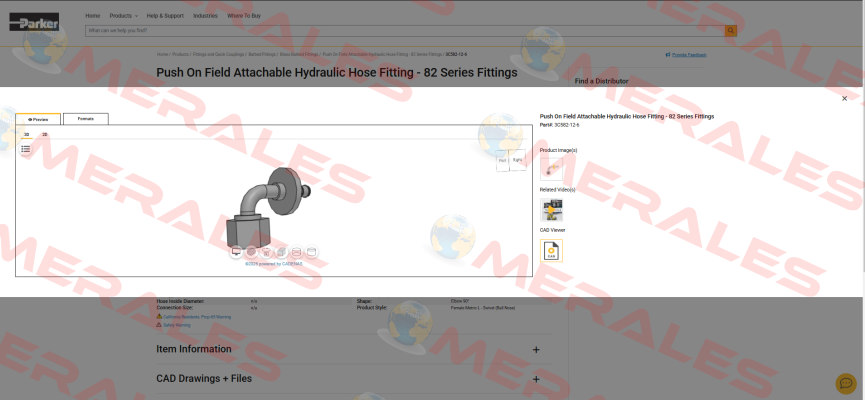Select the Front face of view cube

[503, 161]
